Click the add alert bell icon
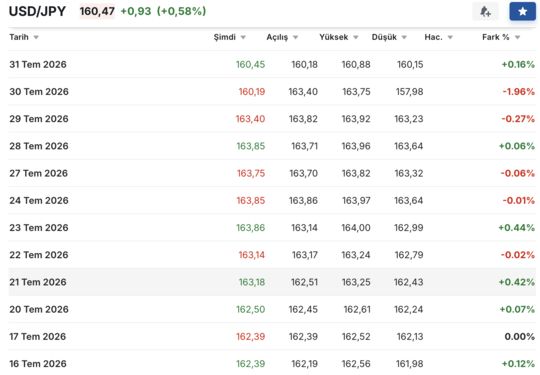Screen dimensions: 540x375 (x=485, y=11)
